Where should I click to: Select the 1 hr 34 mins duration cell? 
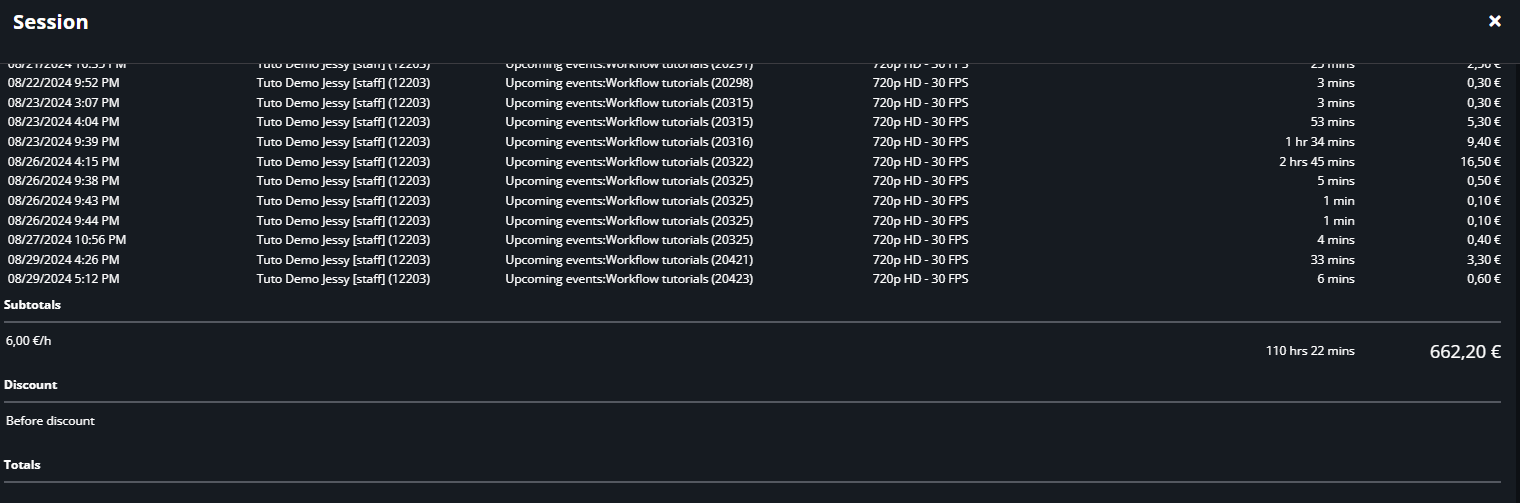pos(1320,142)
